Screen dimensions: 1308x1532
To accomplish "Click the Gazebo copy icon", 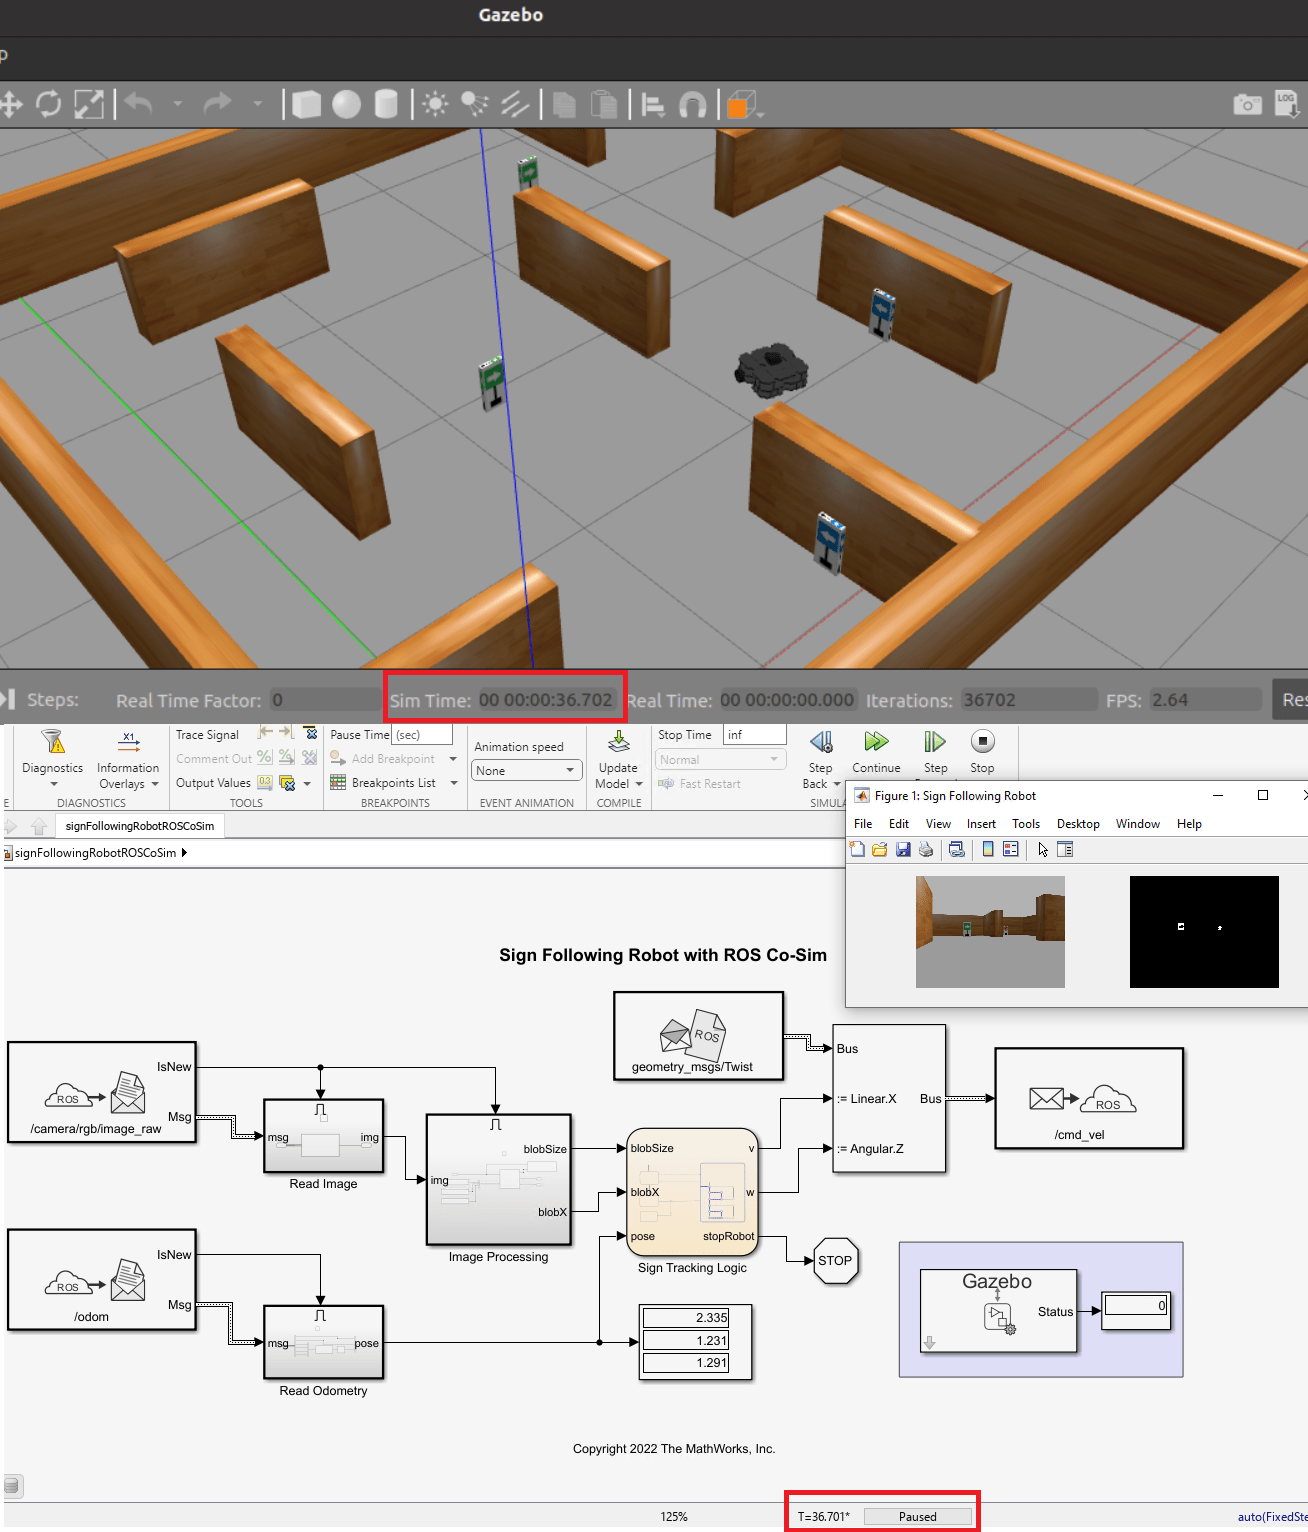I will (x=564, y=104).
